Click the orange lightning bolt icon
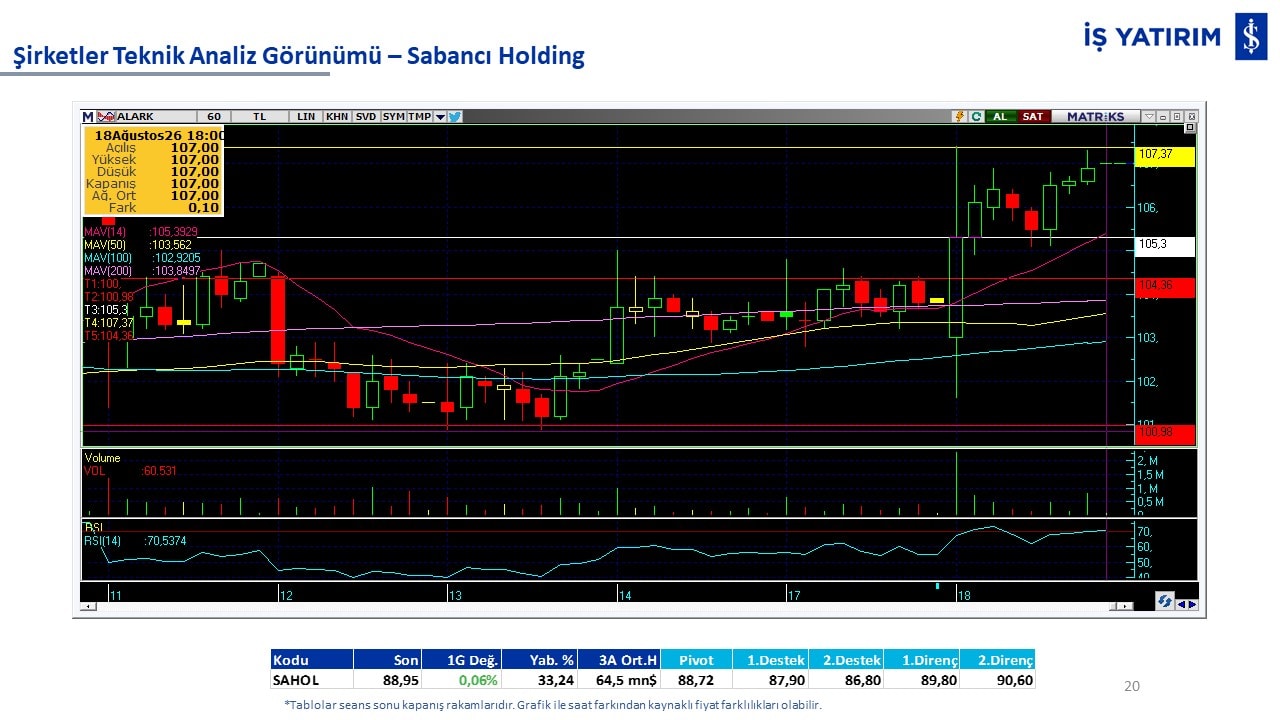Image resolution: width=1280 pixels, height=720 pixels. [960, 117]
